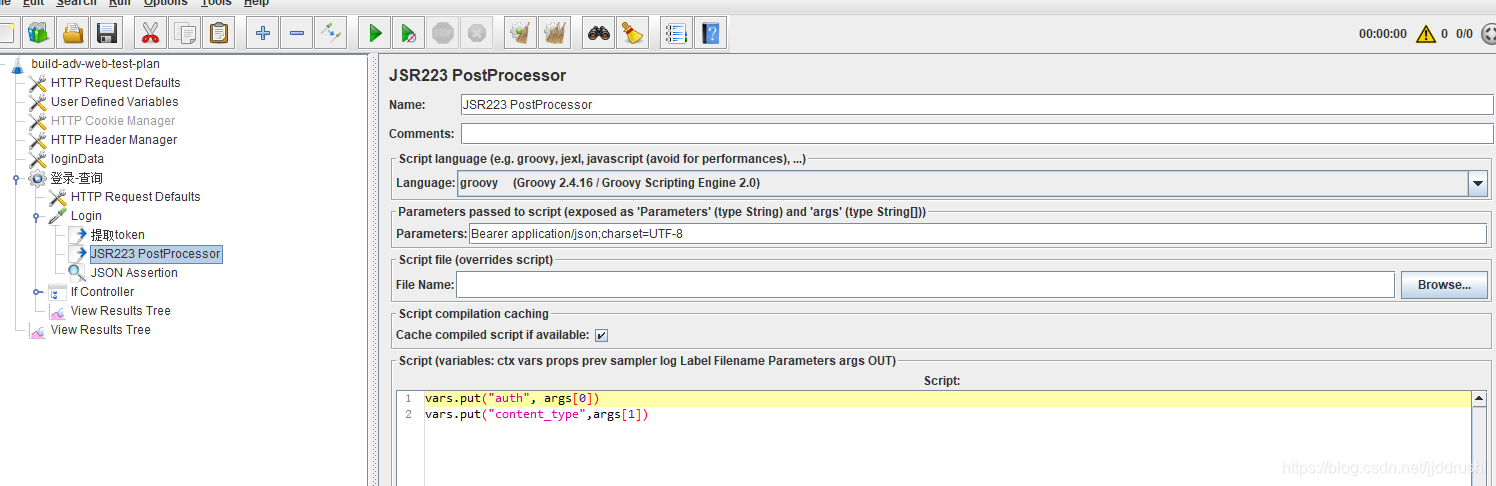
Task: Click the script editor scroll-up arrow
Action: click(1479, 398)
